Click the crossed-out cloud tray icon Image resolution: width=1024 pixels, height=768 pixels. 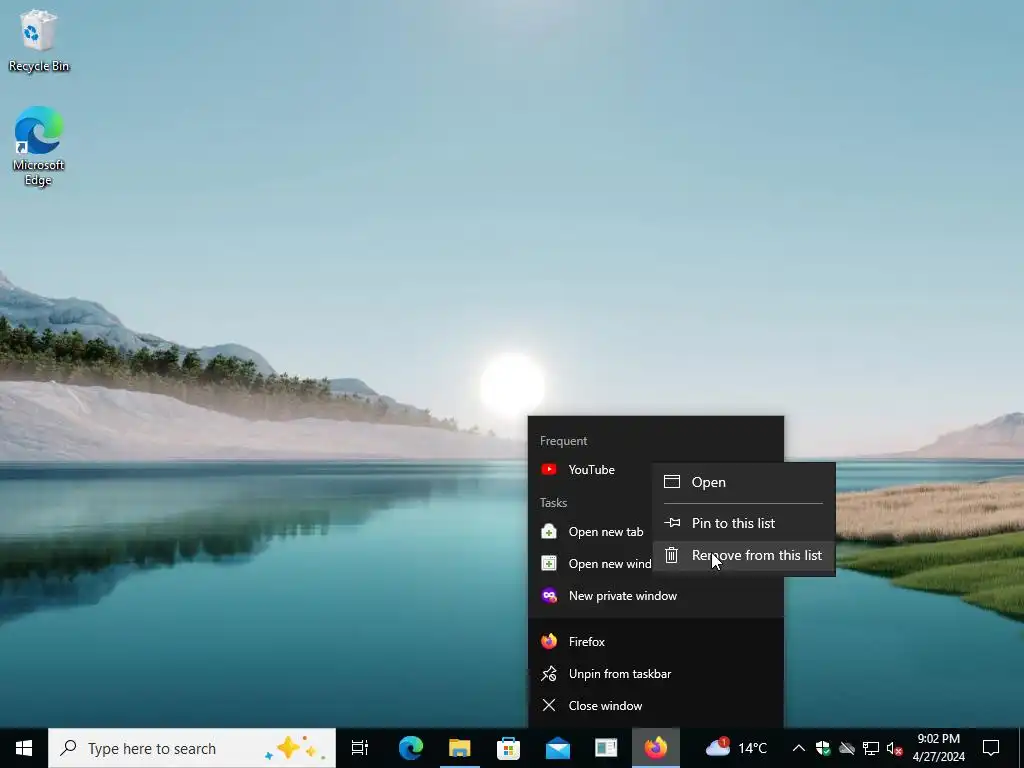[847, 748]
